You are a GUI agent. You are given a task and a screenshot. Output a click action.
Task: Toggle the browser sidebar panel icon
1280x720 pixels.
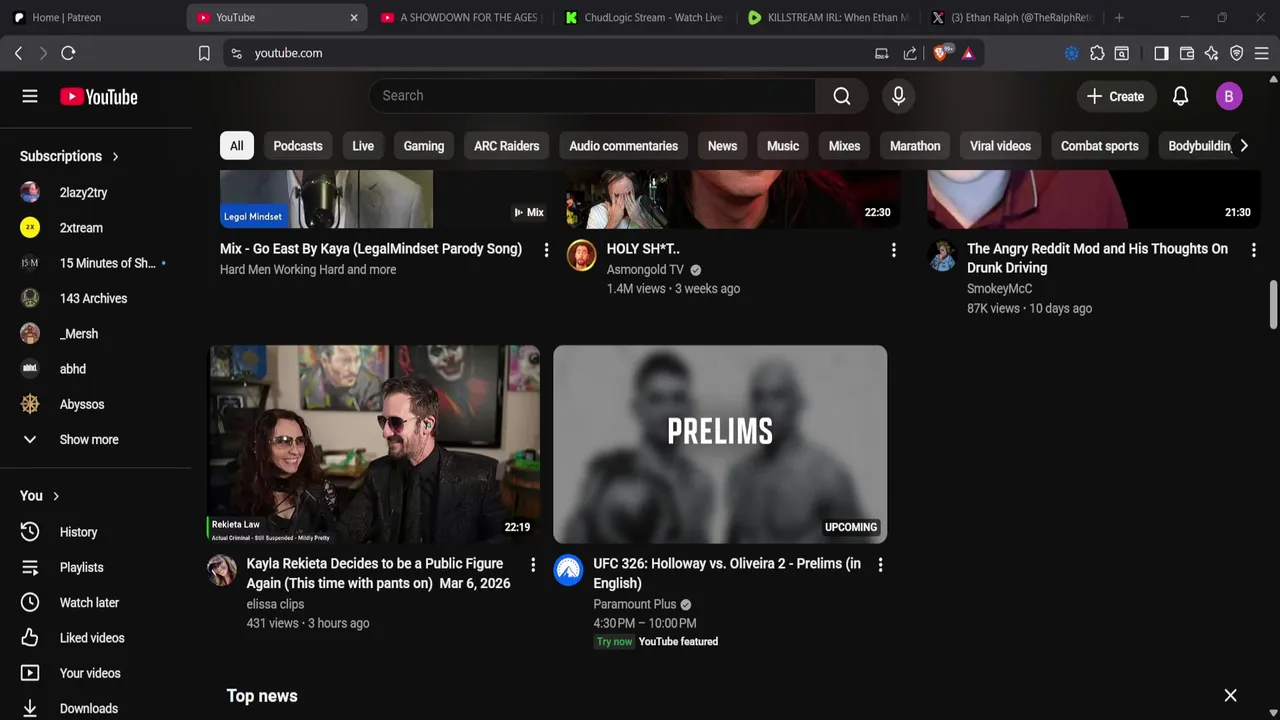[x=1161, y=53]
